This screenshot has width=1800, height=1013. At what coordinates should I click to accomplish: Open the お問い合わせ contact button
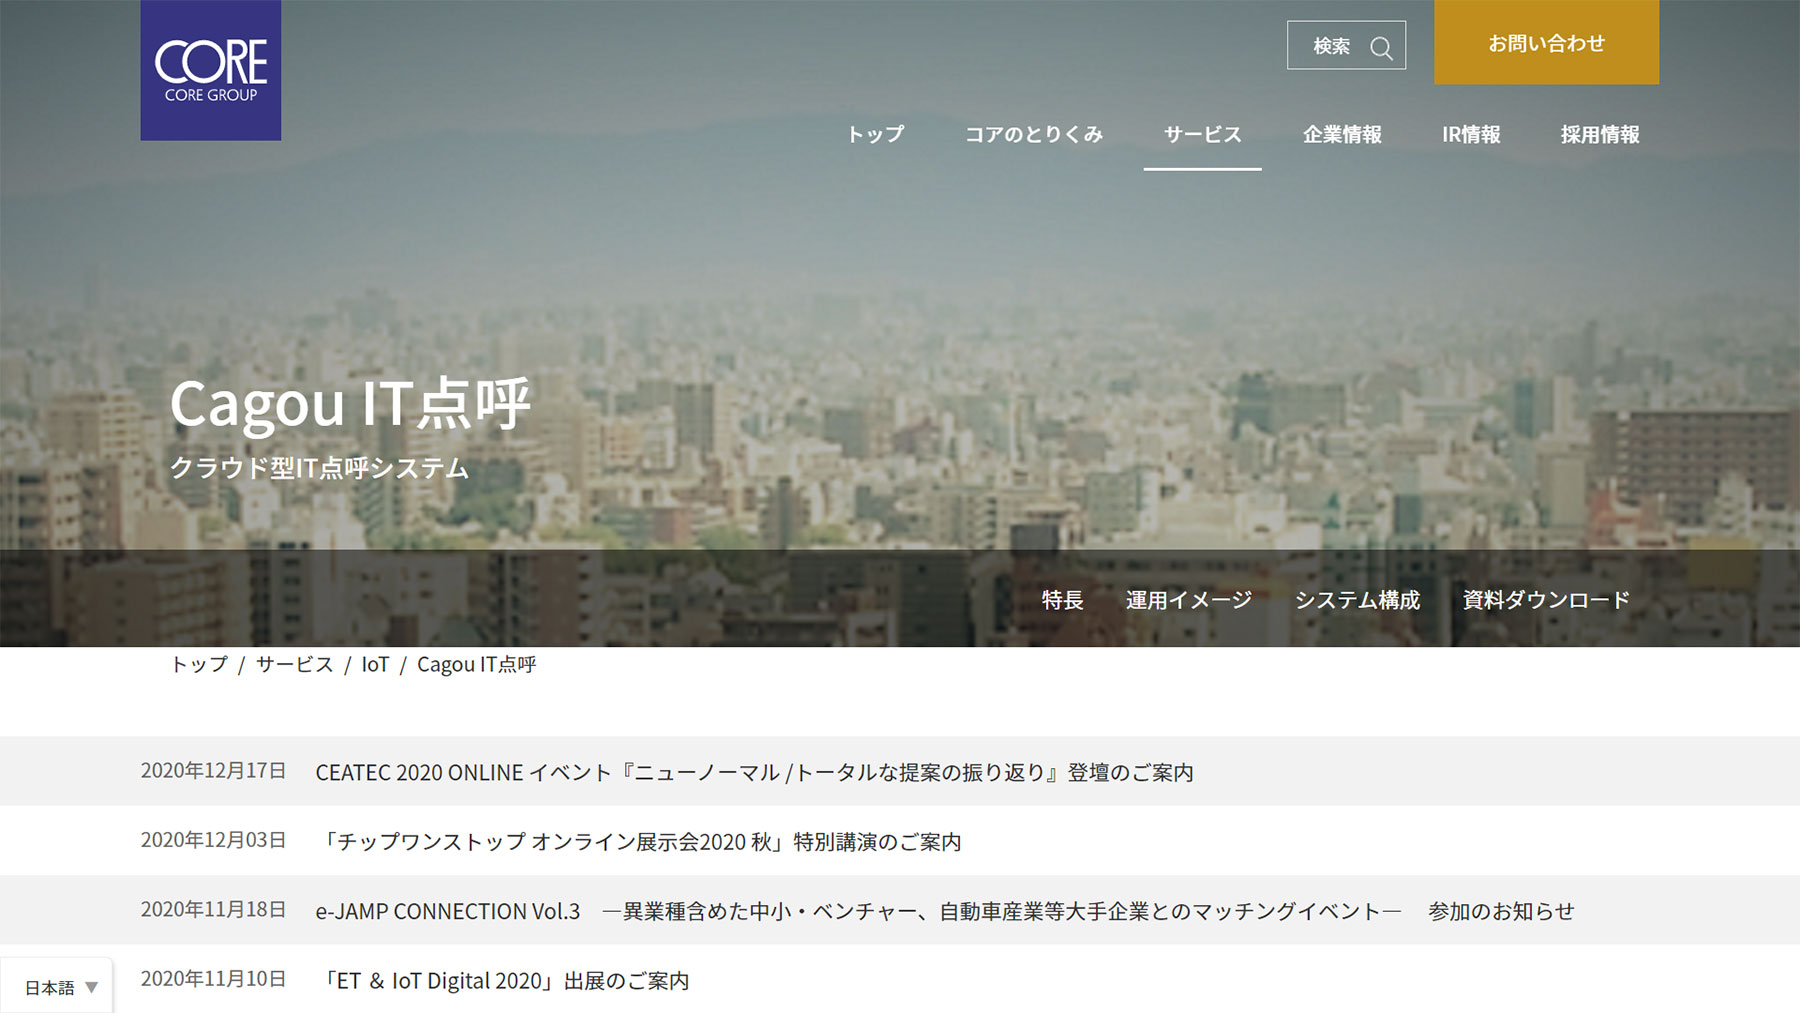tap(1546, 42)
